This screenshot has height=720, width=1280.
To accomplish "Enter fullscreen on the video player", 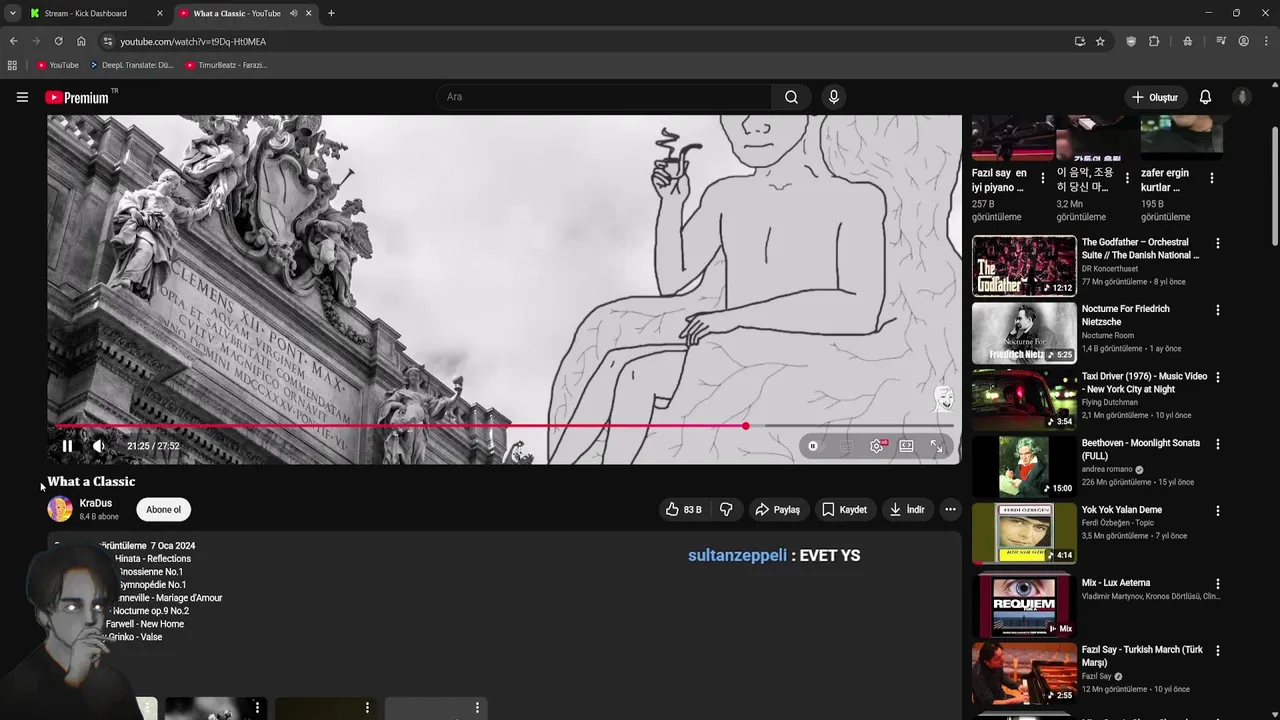I will click(936, 446).
